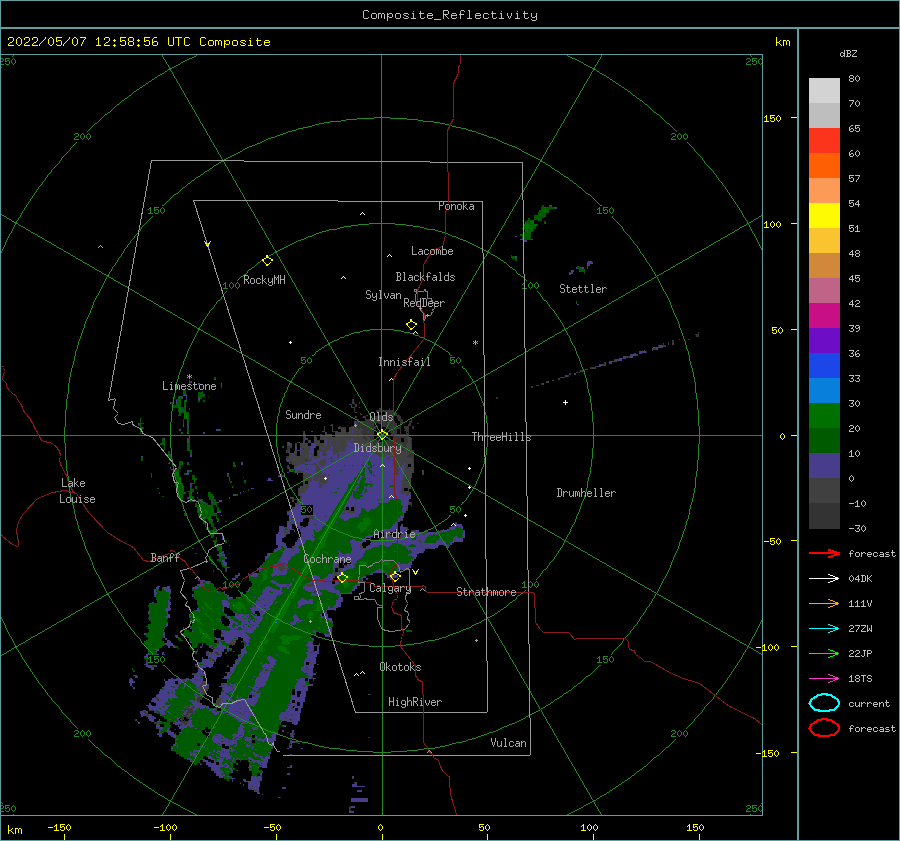Click the magenta 18TS arrow icon
Viewport: 900px width, 841px height.
click(824, 679)
